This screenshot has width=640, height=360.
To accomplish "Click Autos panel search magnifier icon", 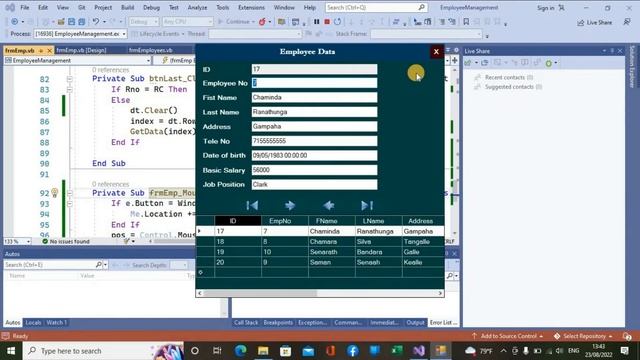I will (99, 265).
